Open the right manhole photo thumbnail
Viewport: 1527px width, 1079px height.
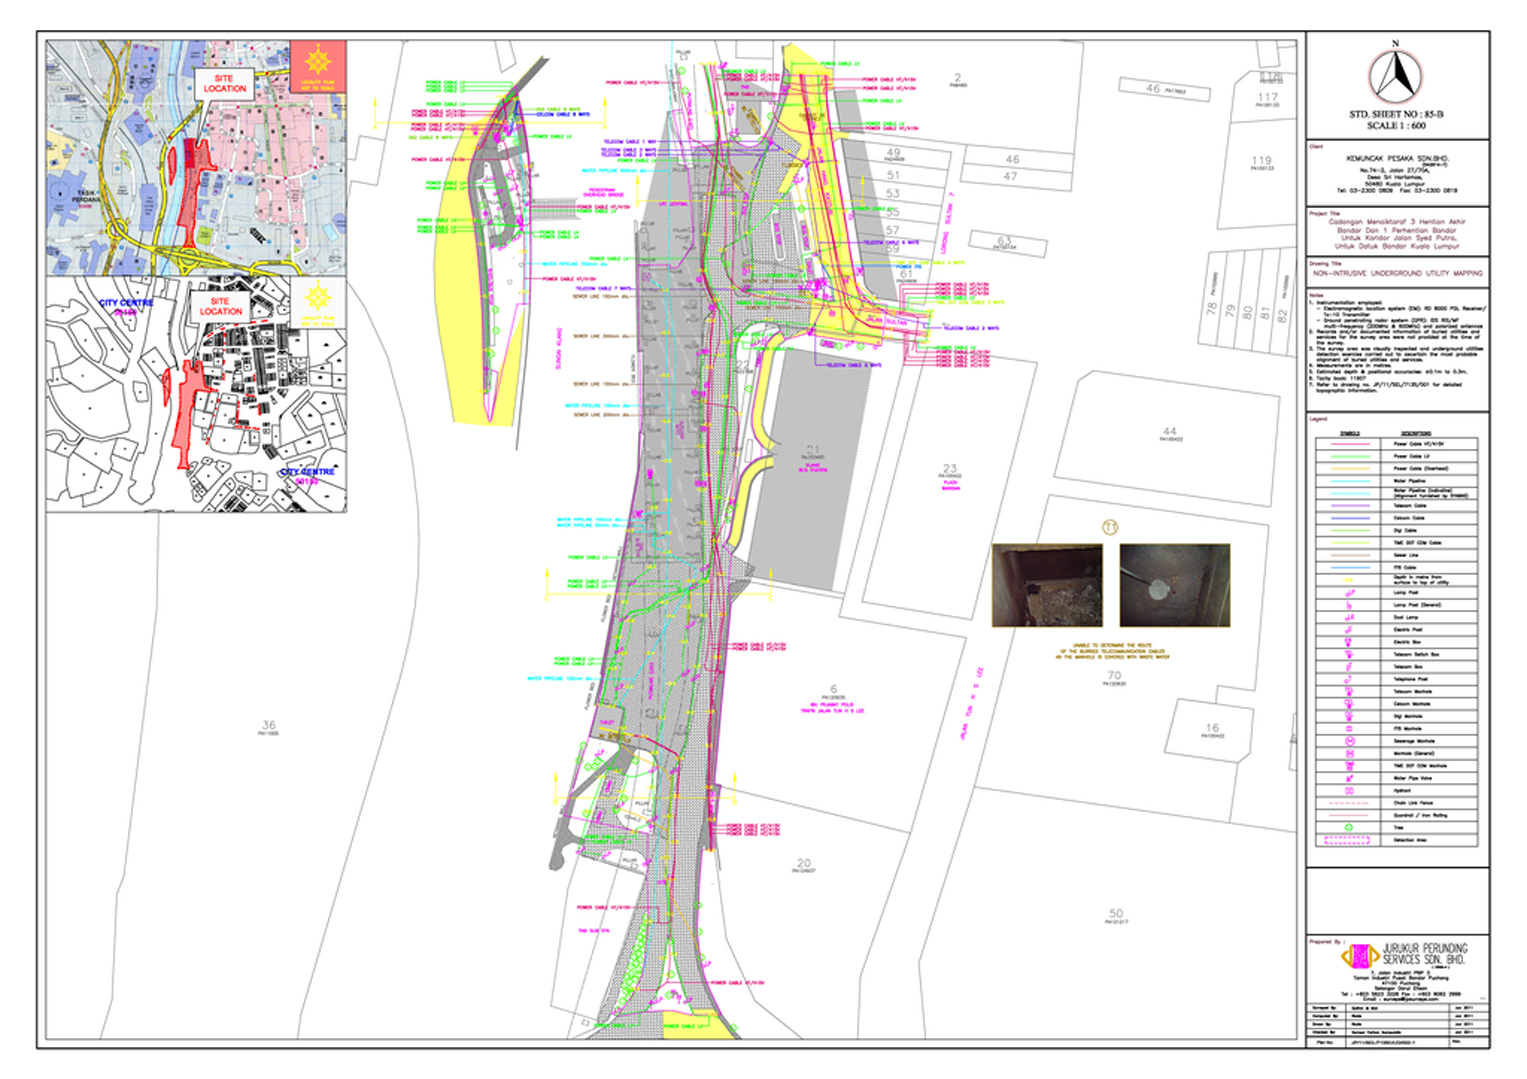(1174, 585)
